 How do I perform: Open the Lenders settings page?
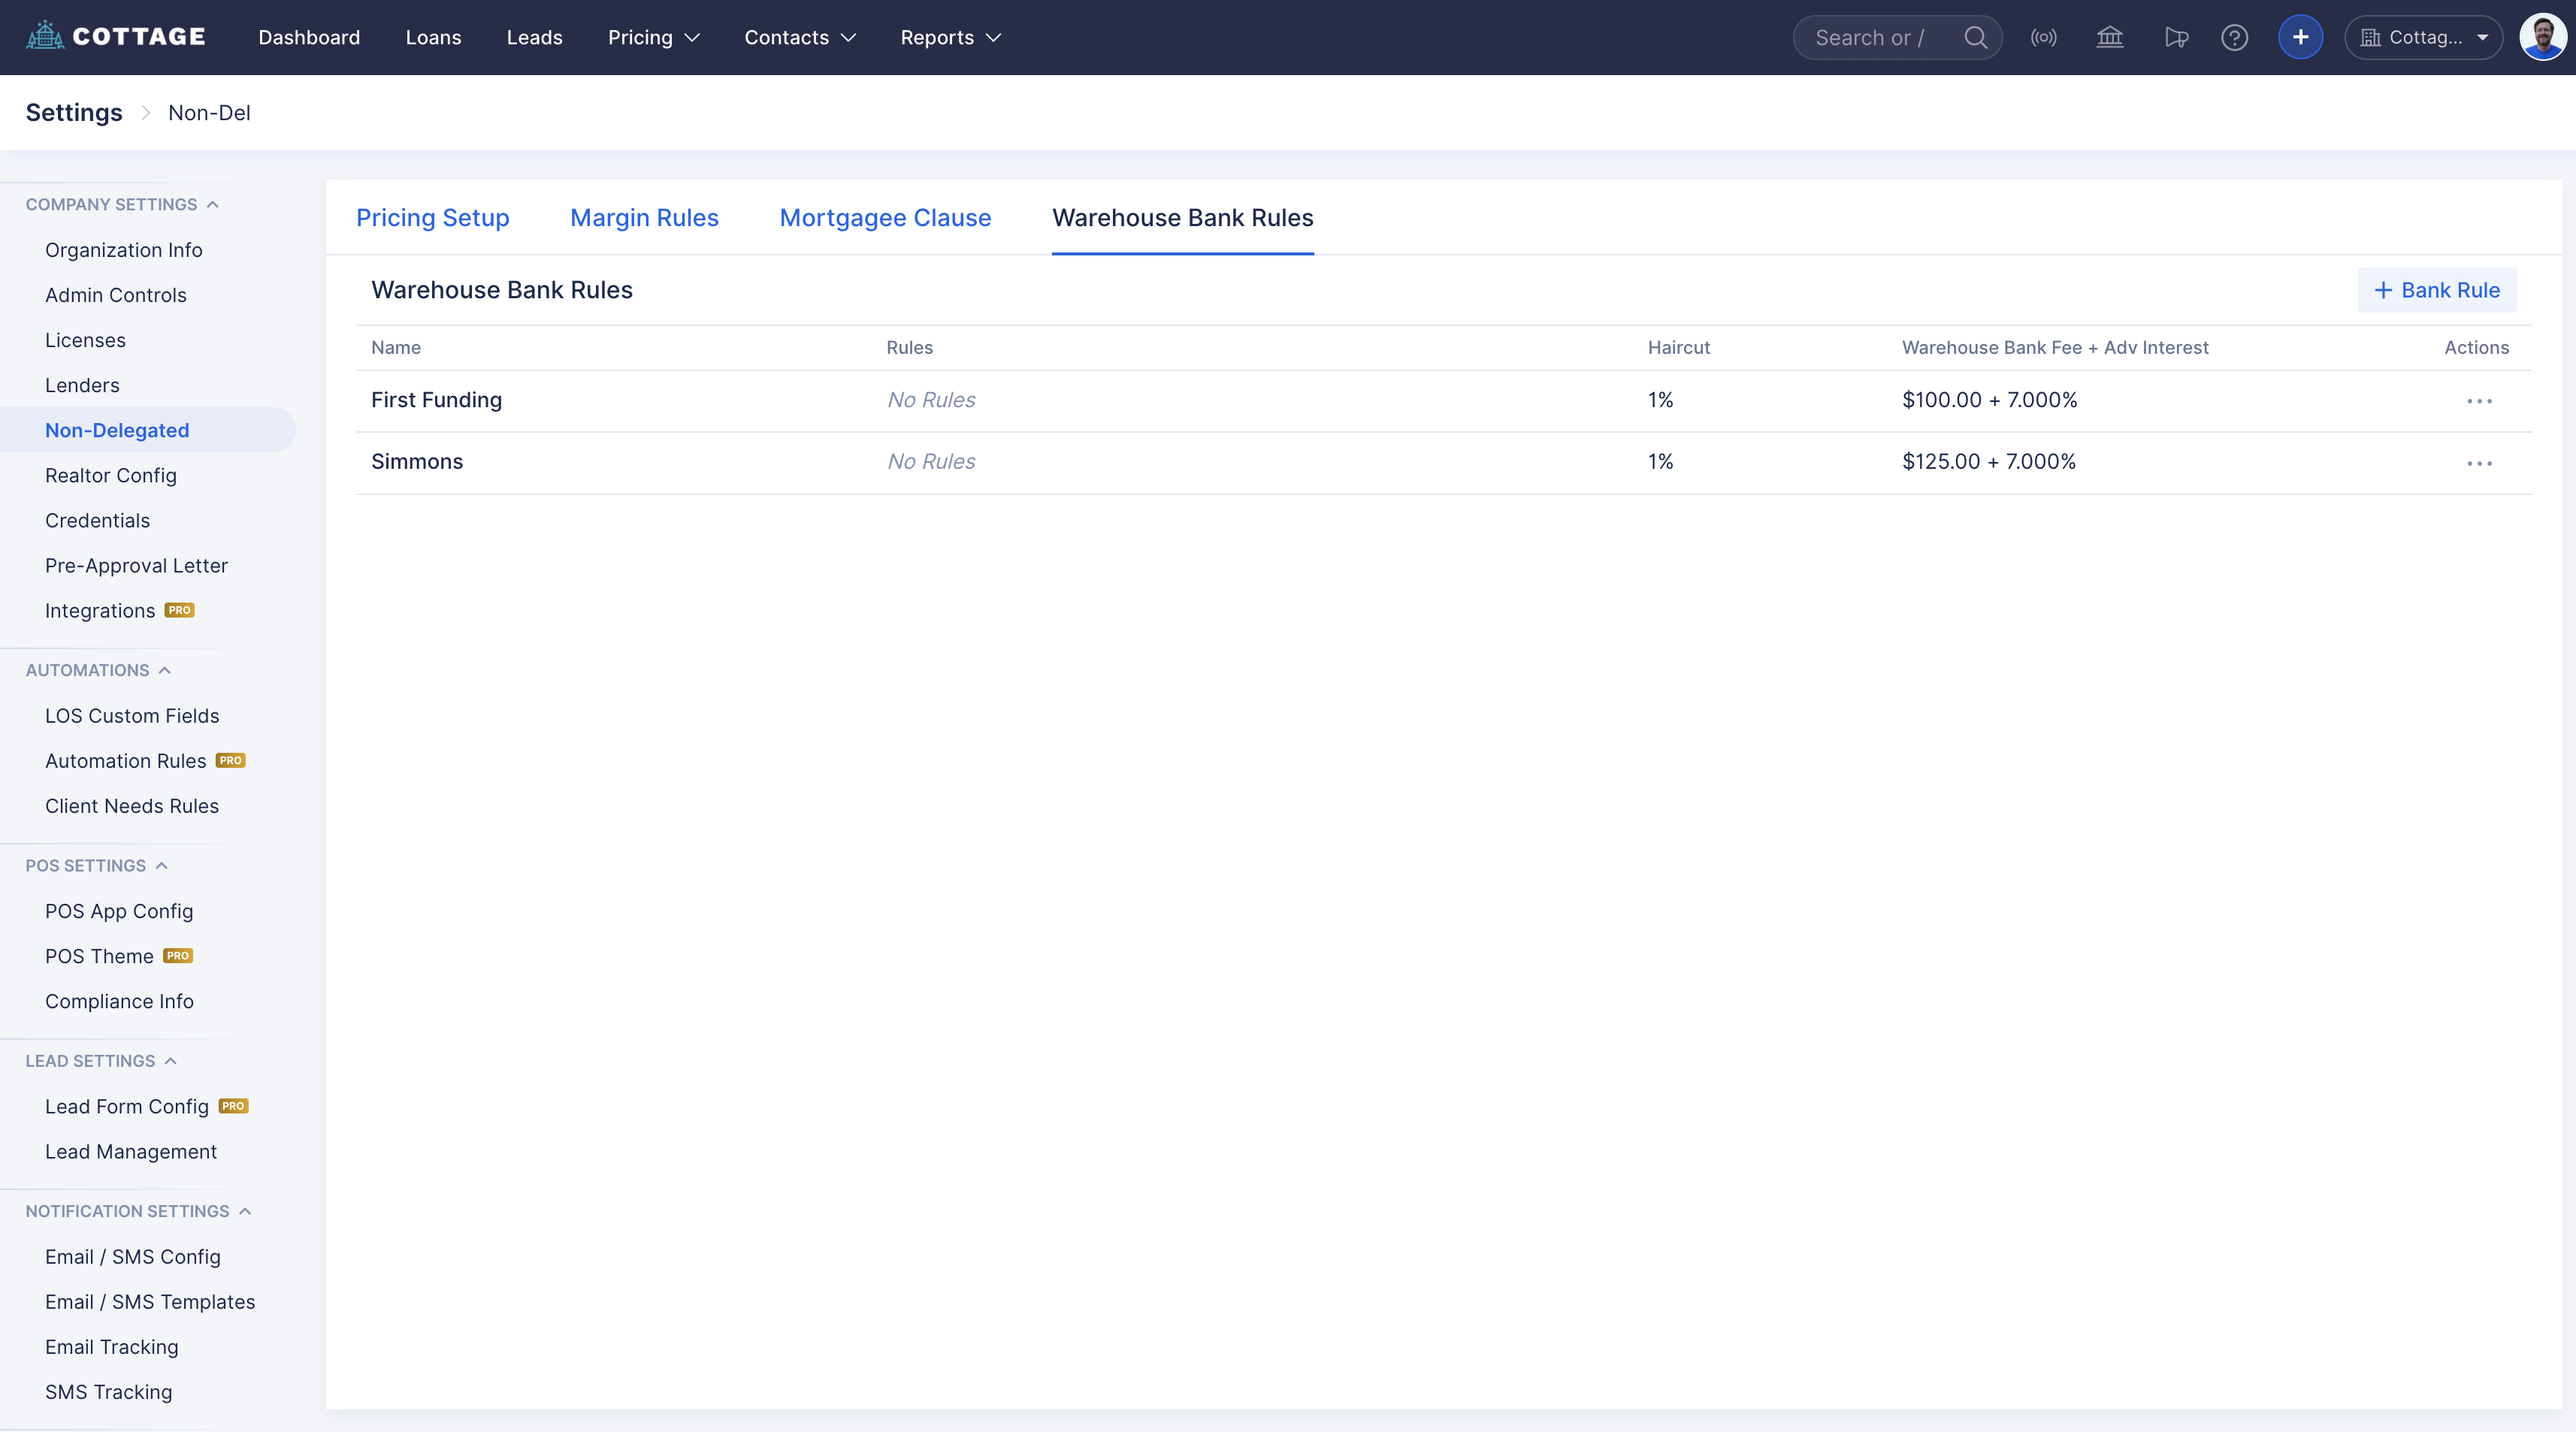[82, 385]
